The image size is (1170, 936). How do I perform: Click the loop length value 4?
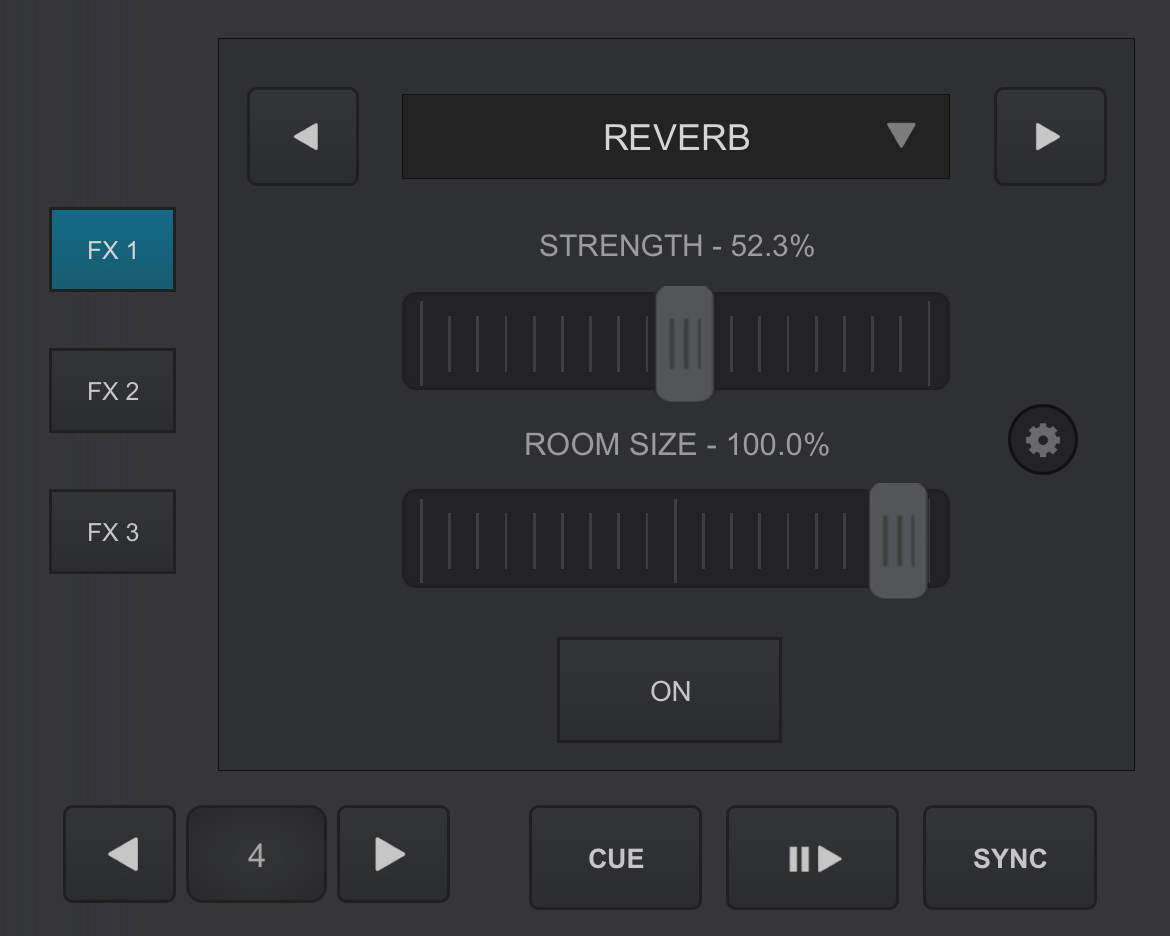point(256,855)
